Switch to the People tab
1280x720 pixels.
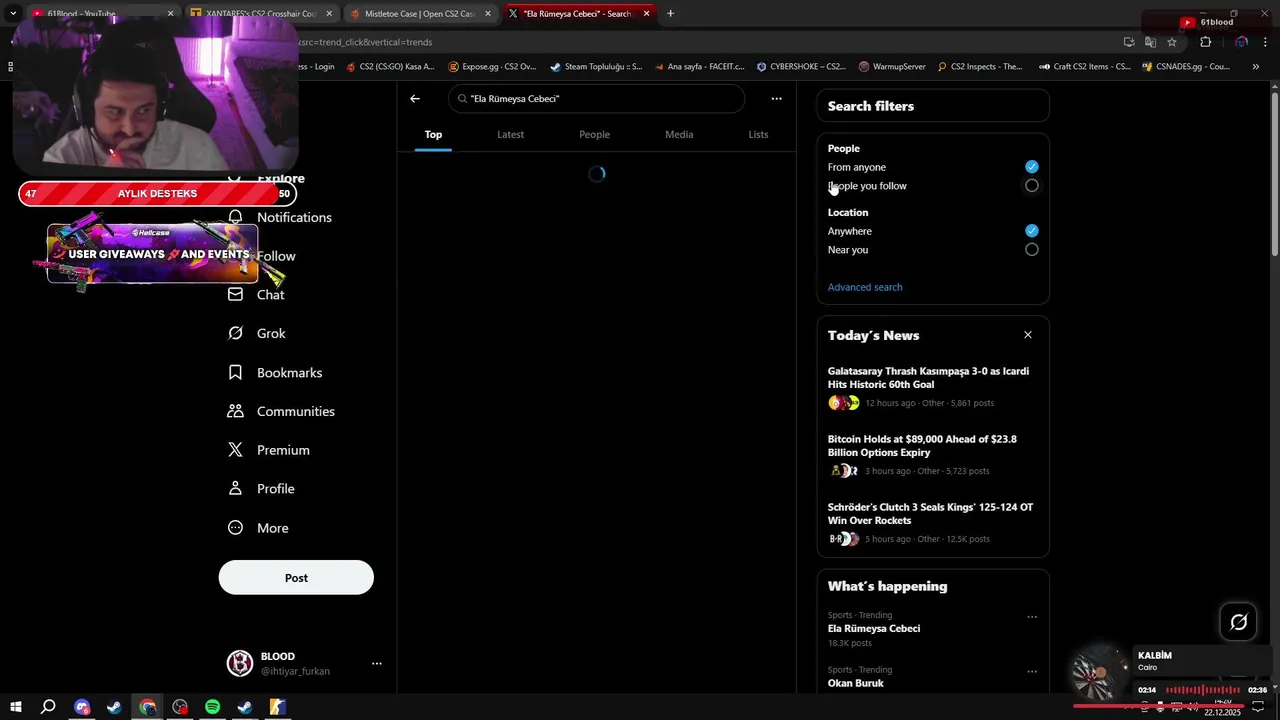click(594, 134)
